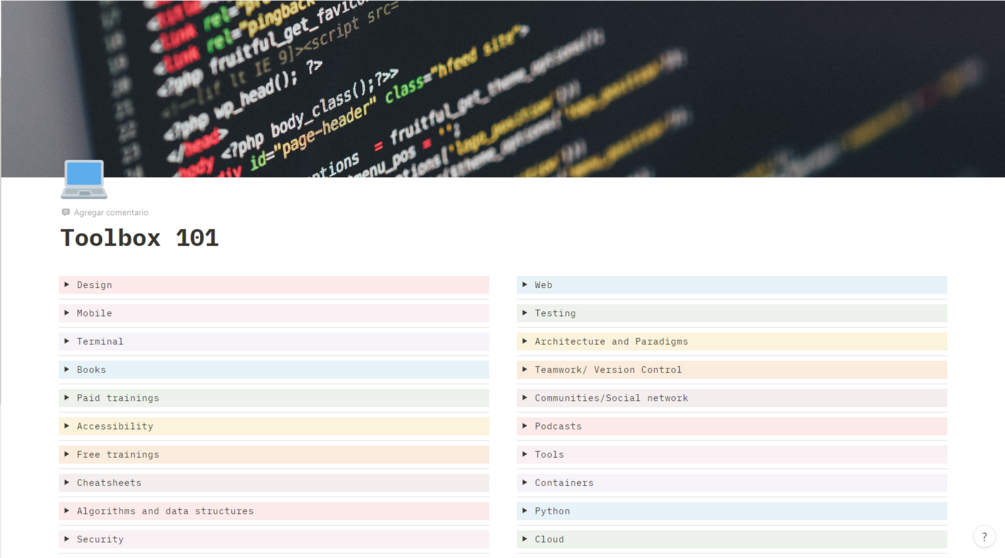Expand the Cheatsheets toggle arrow

click(x=67, y=482)
